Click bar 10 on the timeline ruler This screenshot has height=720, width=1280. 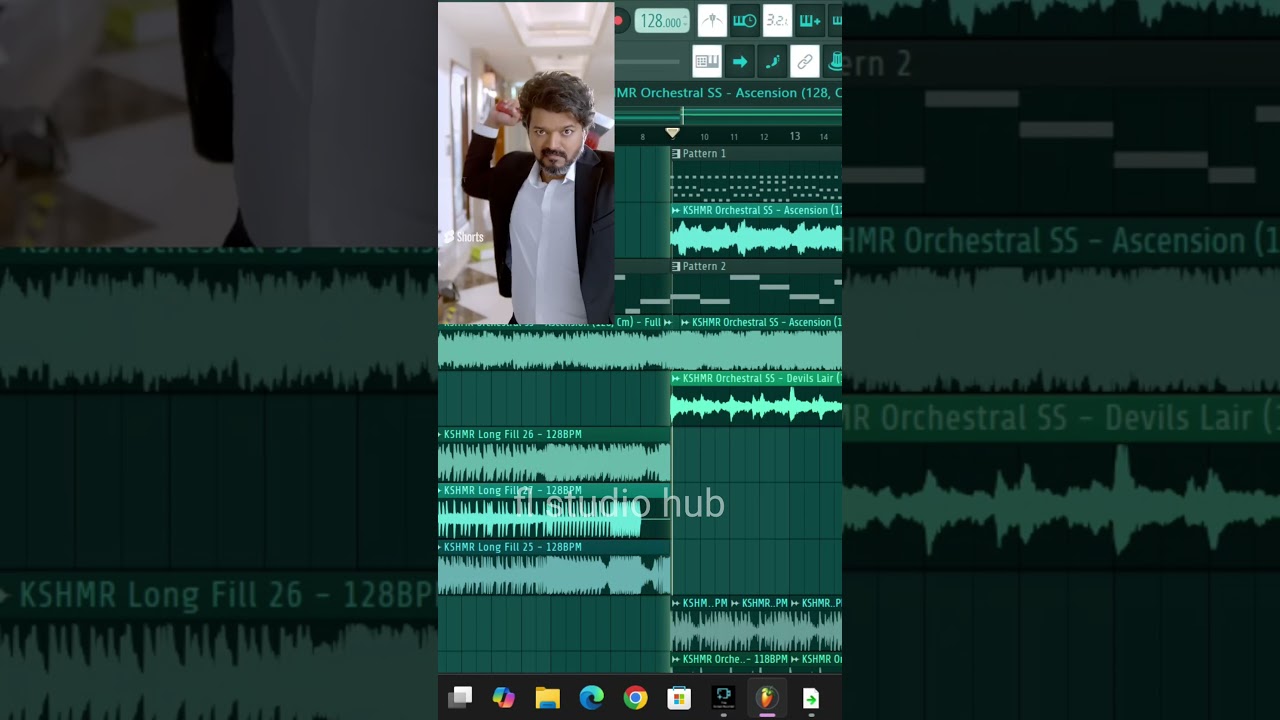coord(704,137)
